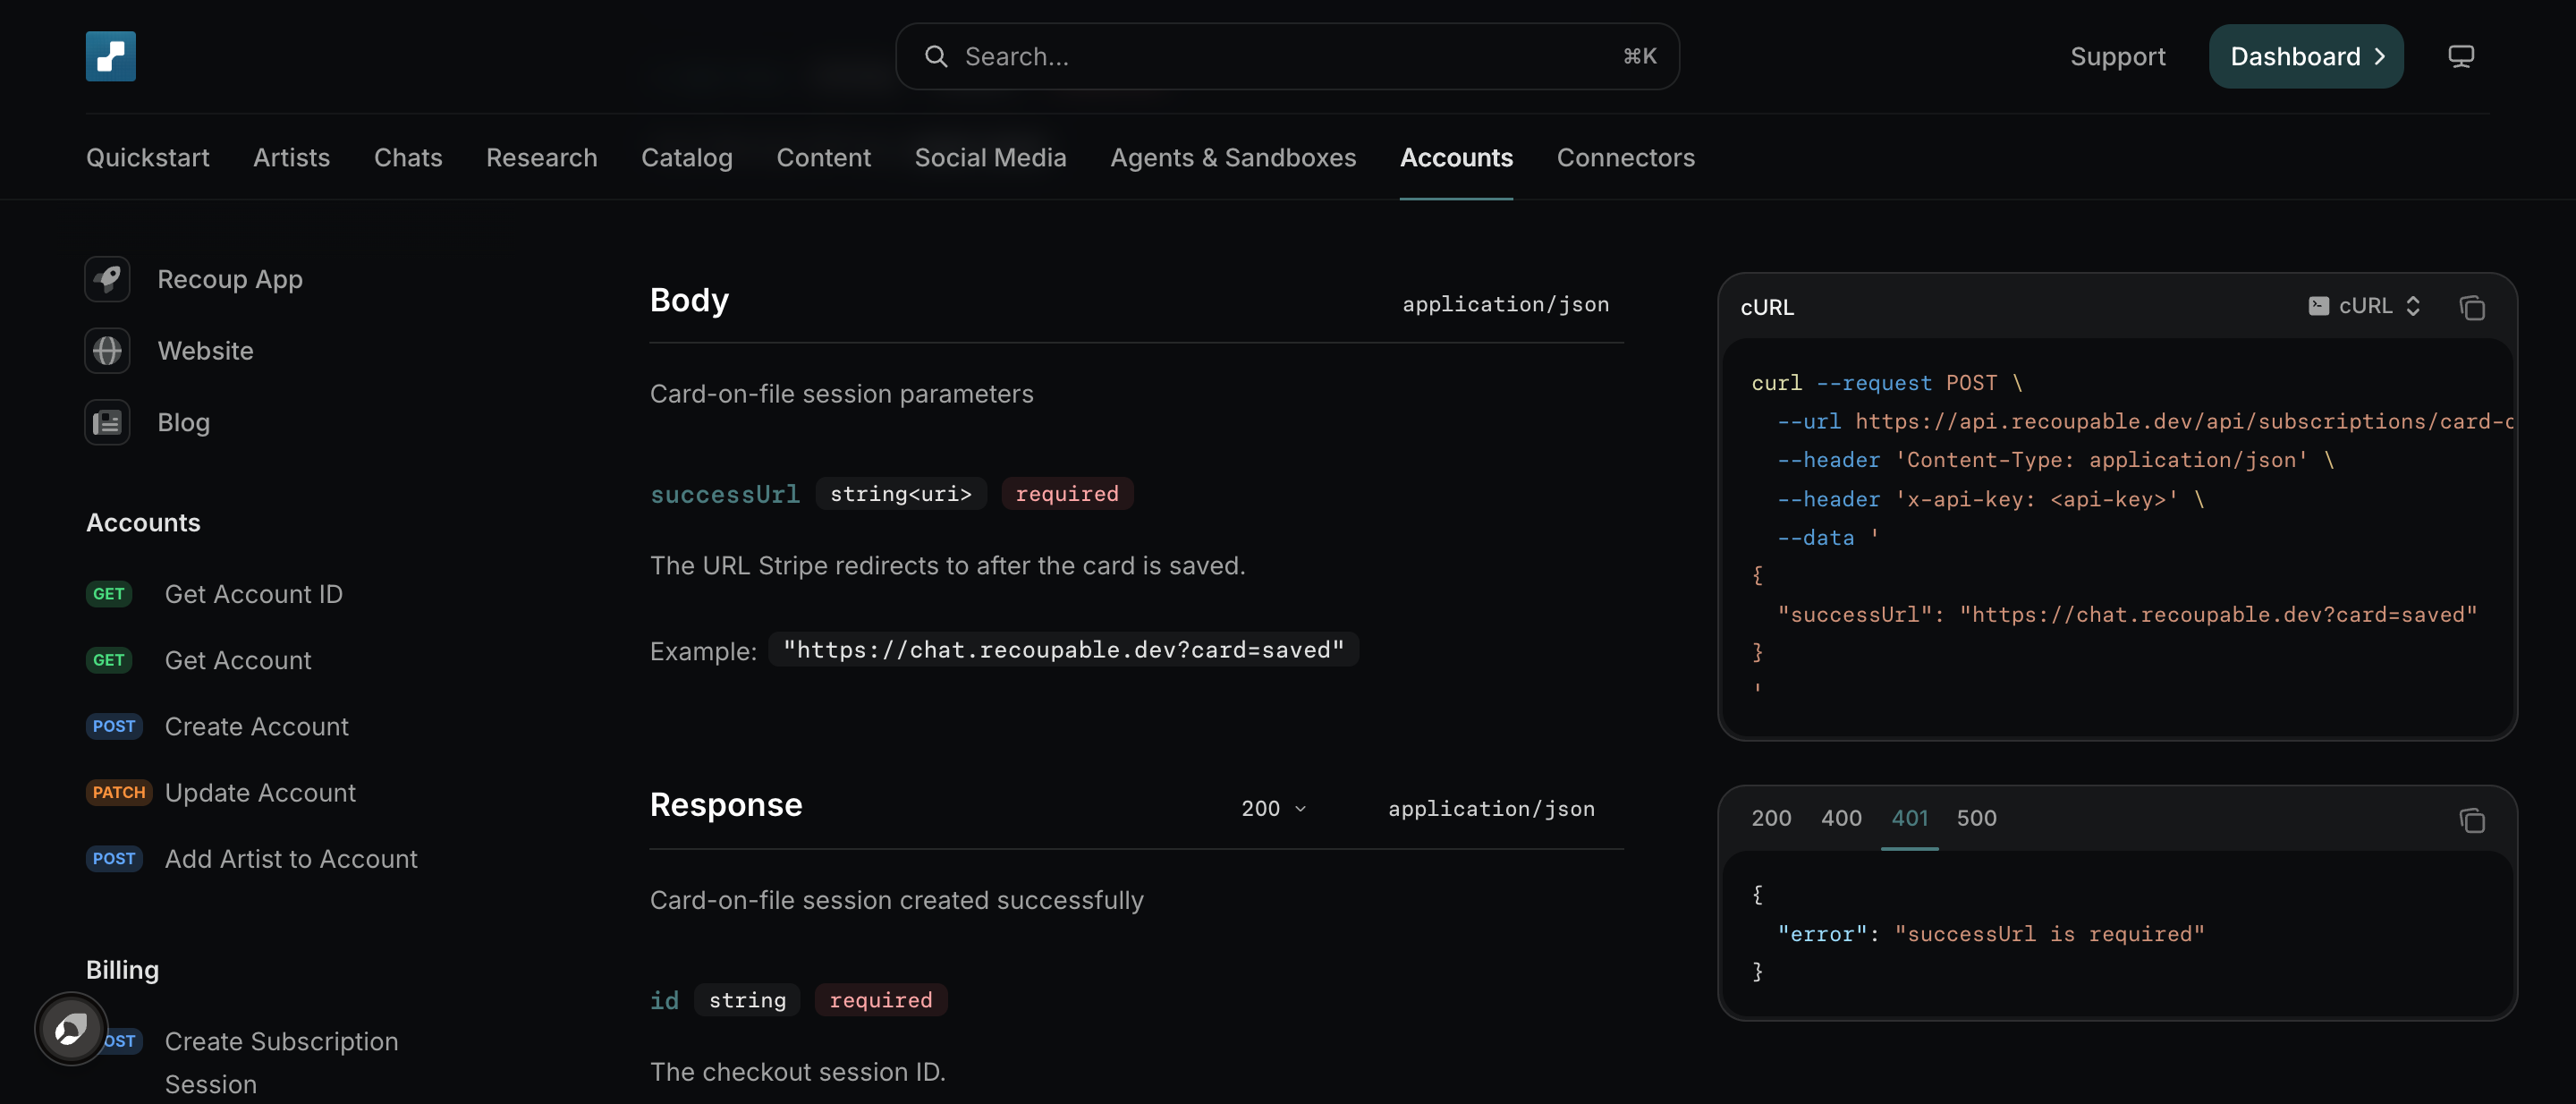
Task: Open the Blog link
Action: pyautogui.click(x=184, y=422)
